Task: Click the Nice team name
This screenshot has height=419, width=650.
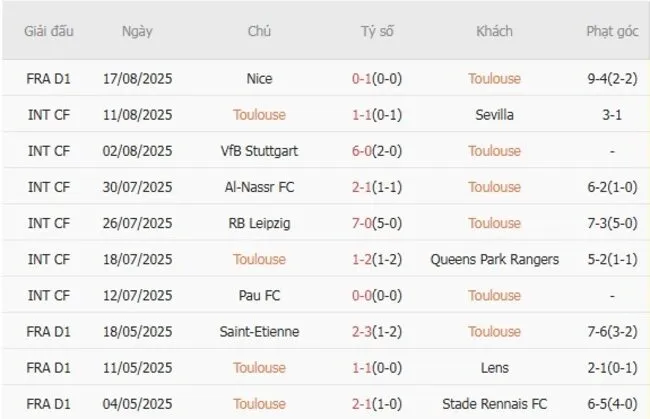Action: [x=259, y=78]
